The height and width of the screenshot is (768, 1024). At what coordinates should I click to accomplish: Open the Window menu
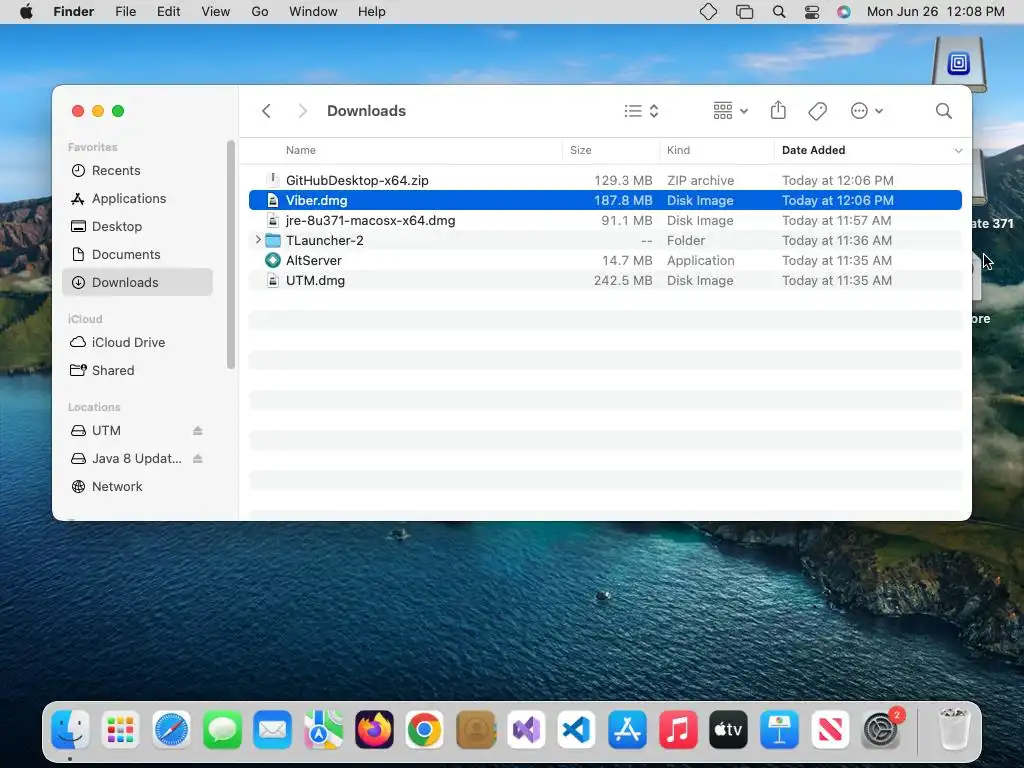tap(313, 12)
